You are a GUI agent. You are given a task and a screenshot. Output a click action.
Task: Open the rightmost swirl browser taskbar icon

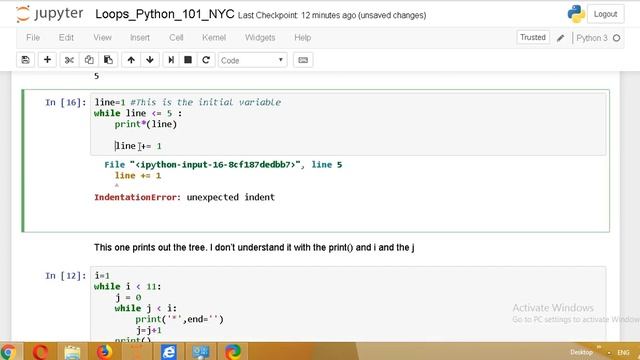pyautogui.click(x=233, y=351)
